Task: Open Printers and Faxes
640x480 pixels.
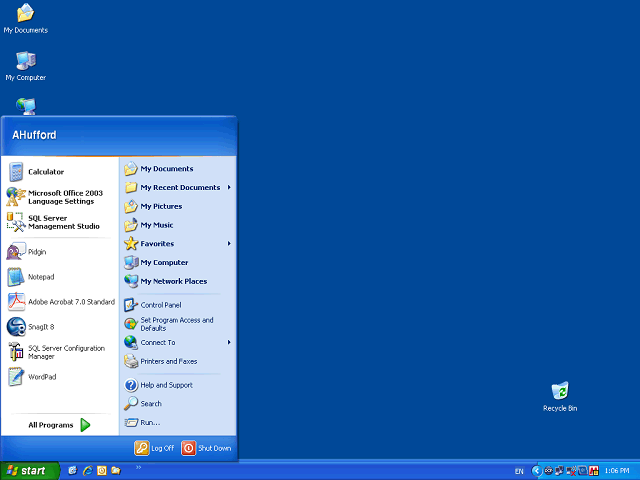Action: pos(178,361)
